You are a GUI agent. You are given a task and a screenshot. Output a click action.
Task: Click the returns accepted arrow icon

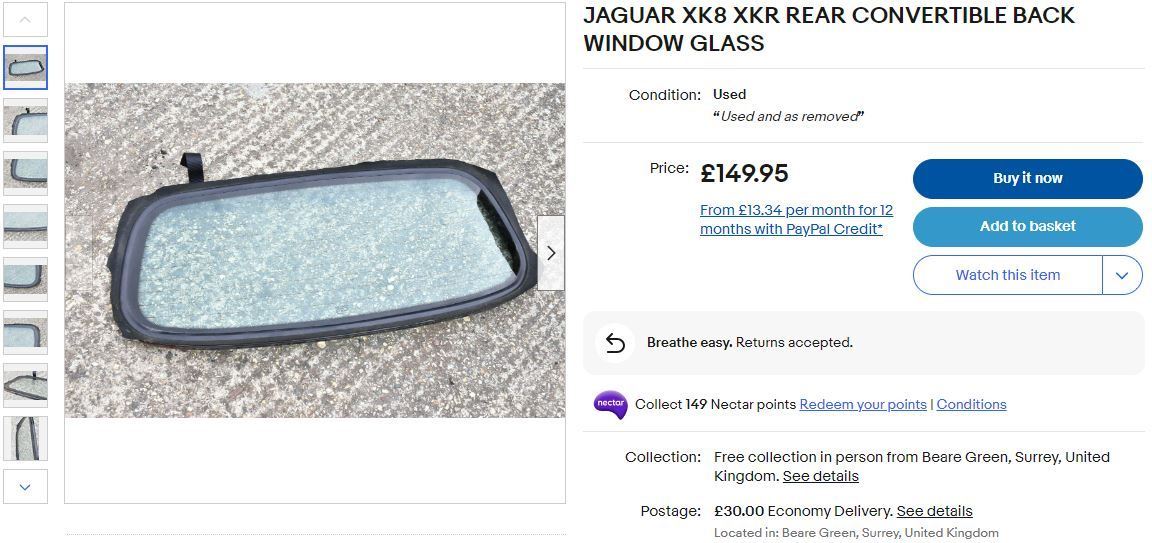point(615,343)
